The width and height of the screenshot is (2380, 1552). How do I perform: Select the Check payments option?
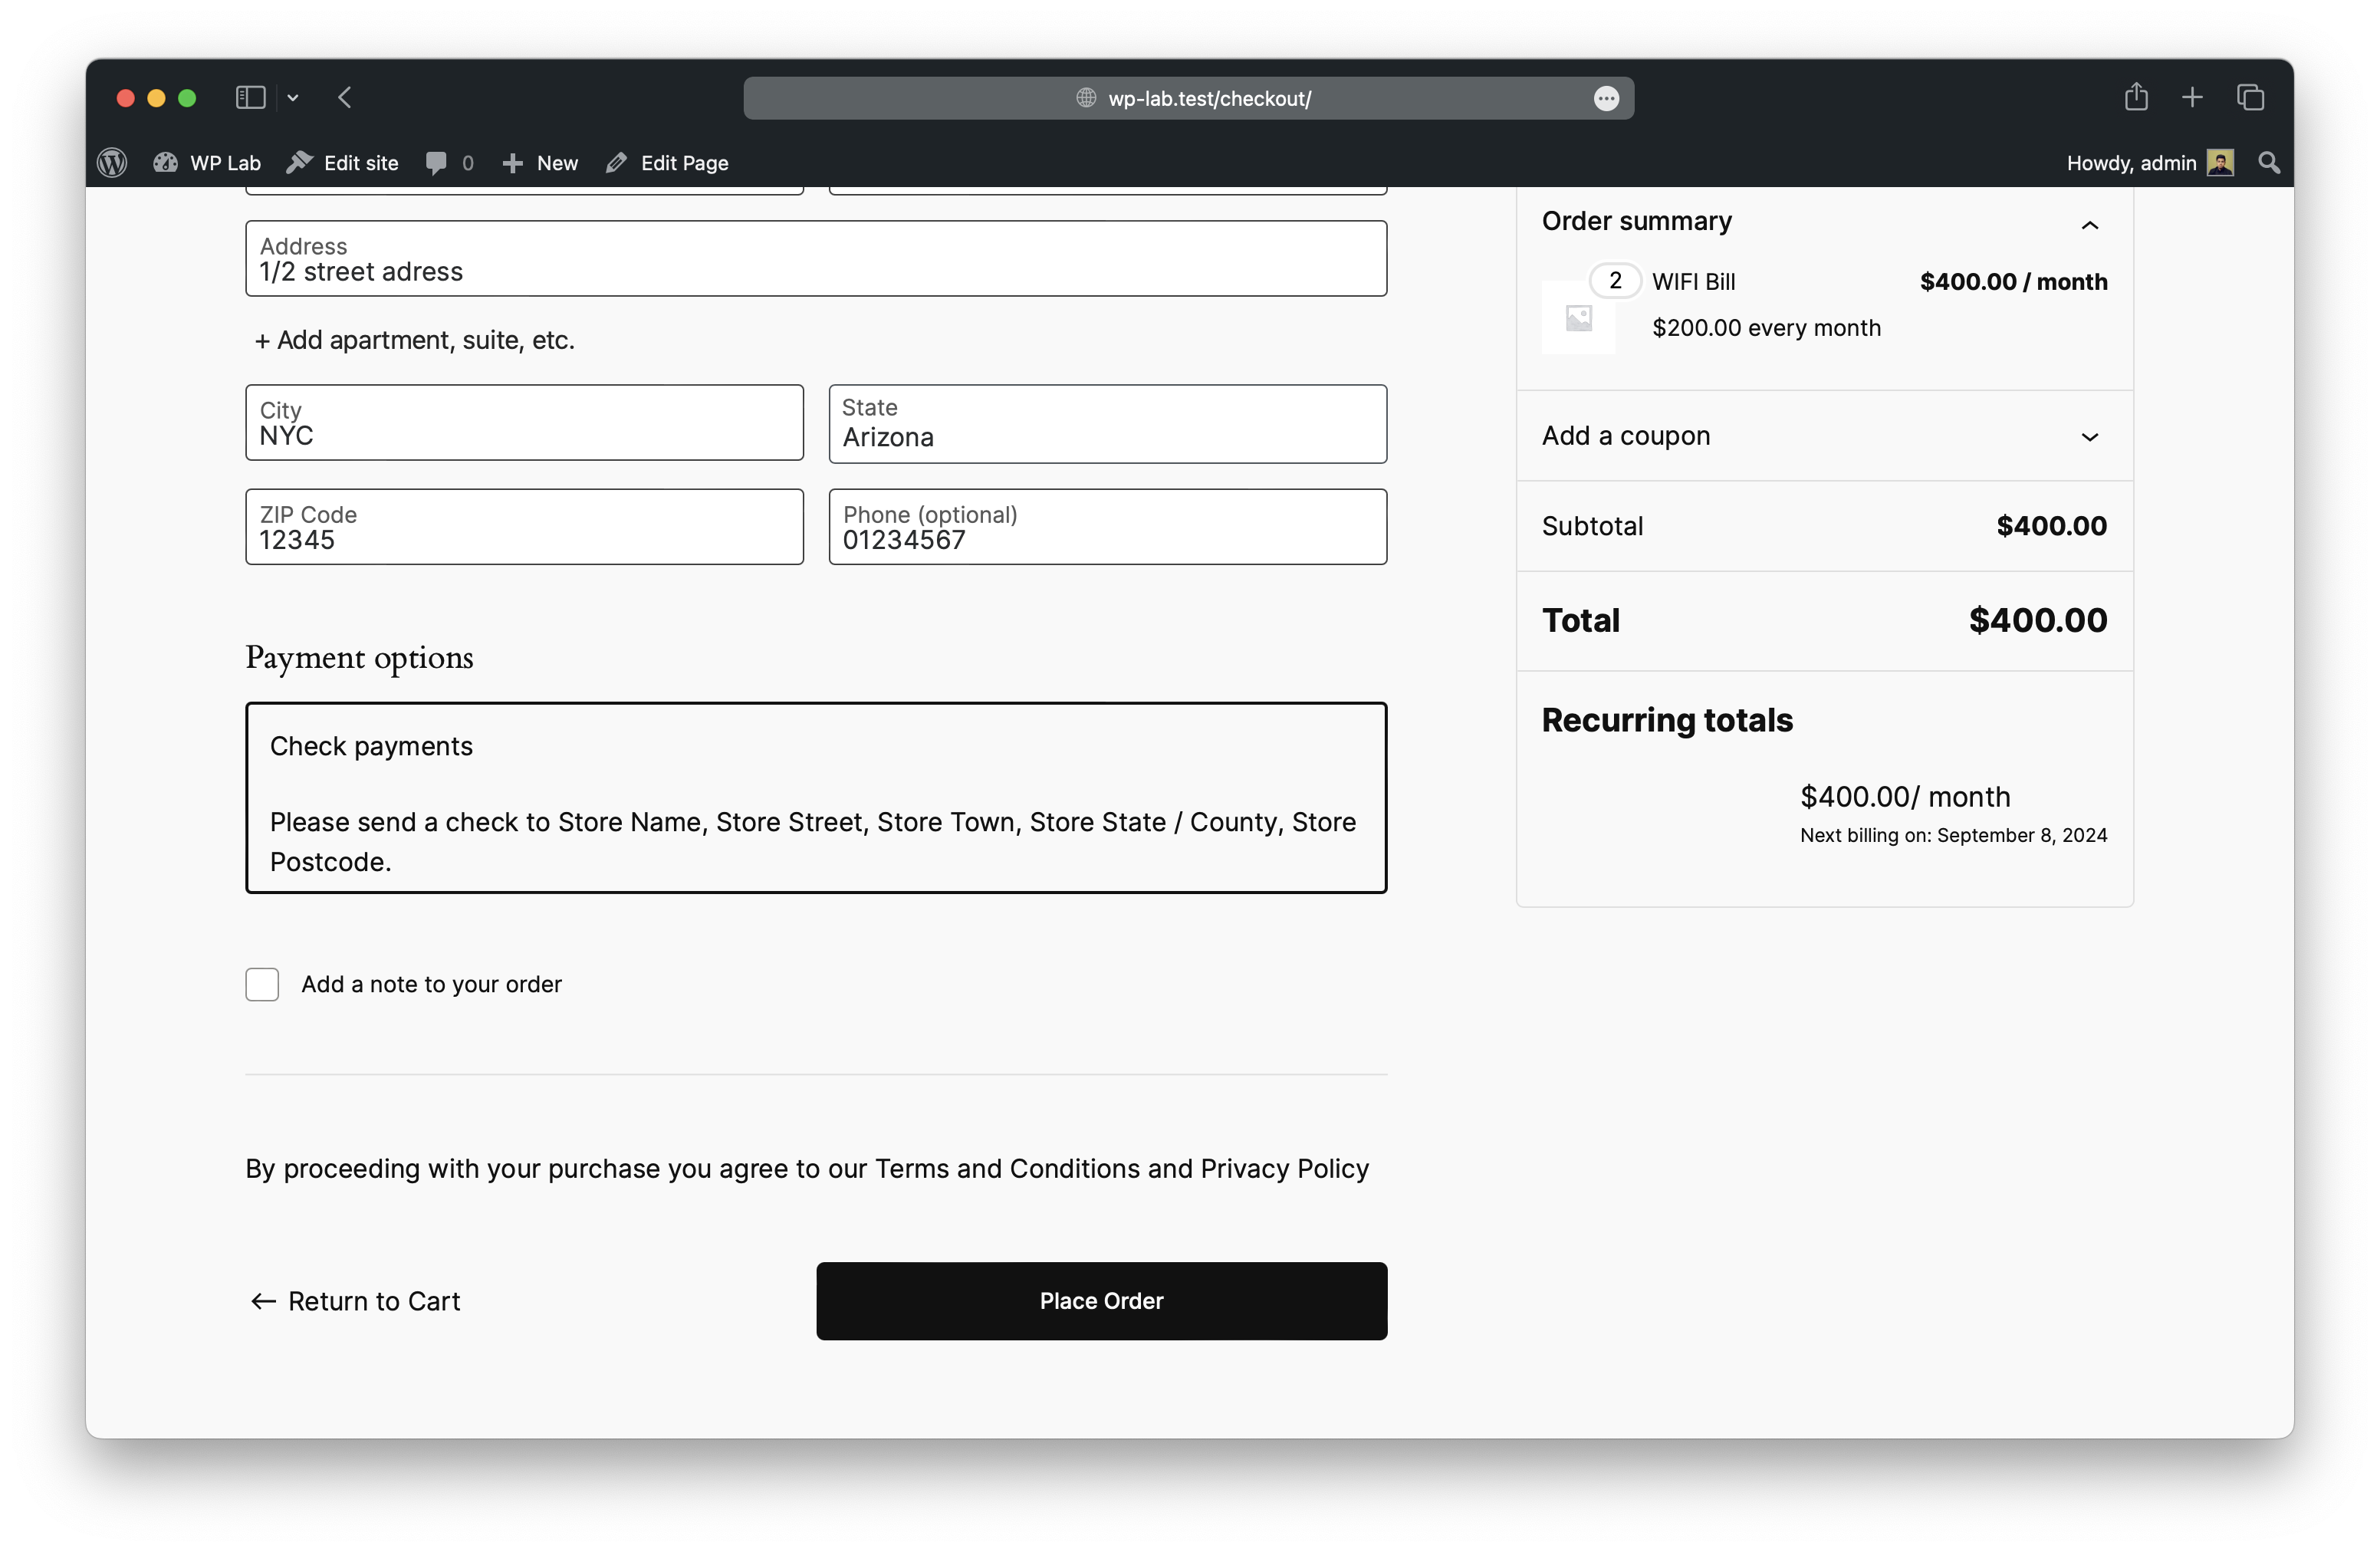click(x=372, y=746)
